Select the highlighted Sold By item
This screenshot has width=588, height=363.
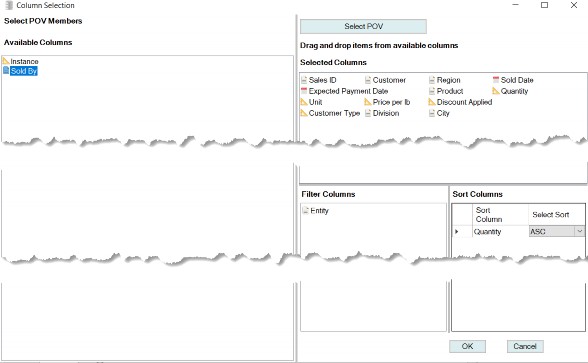point(24,71)
